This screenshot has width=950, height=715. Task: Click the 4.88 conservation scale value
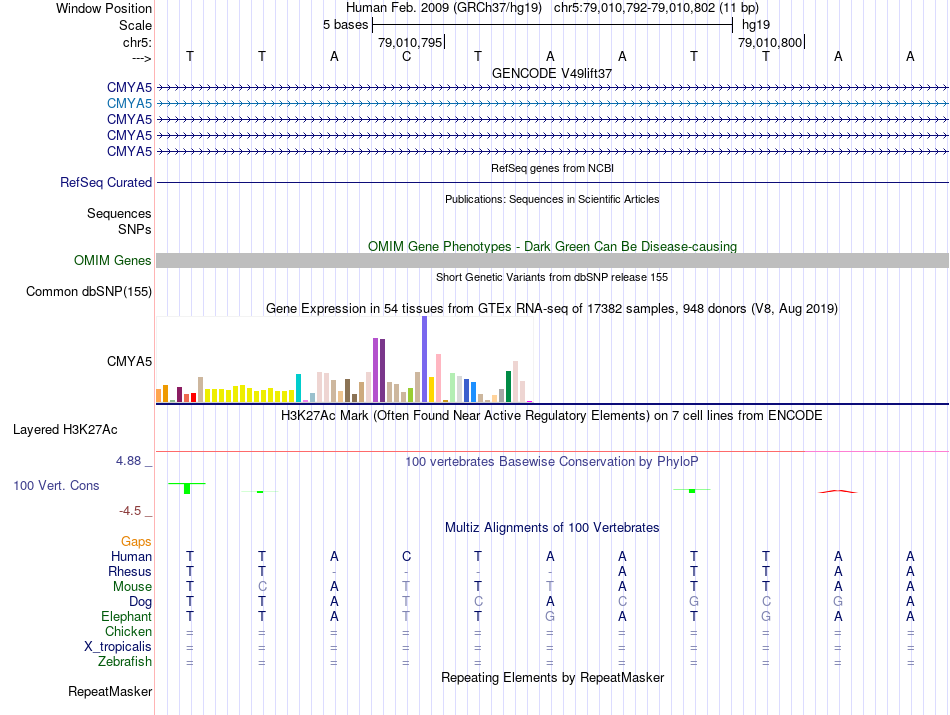[128, 461]
